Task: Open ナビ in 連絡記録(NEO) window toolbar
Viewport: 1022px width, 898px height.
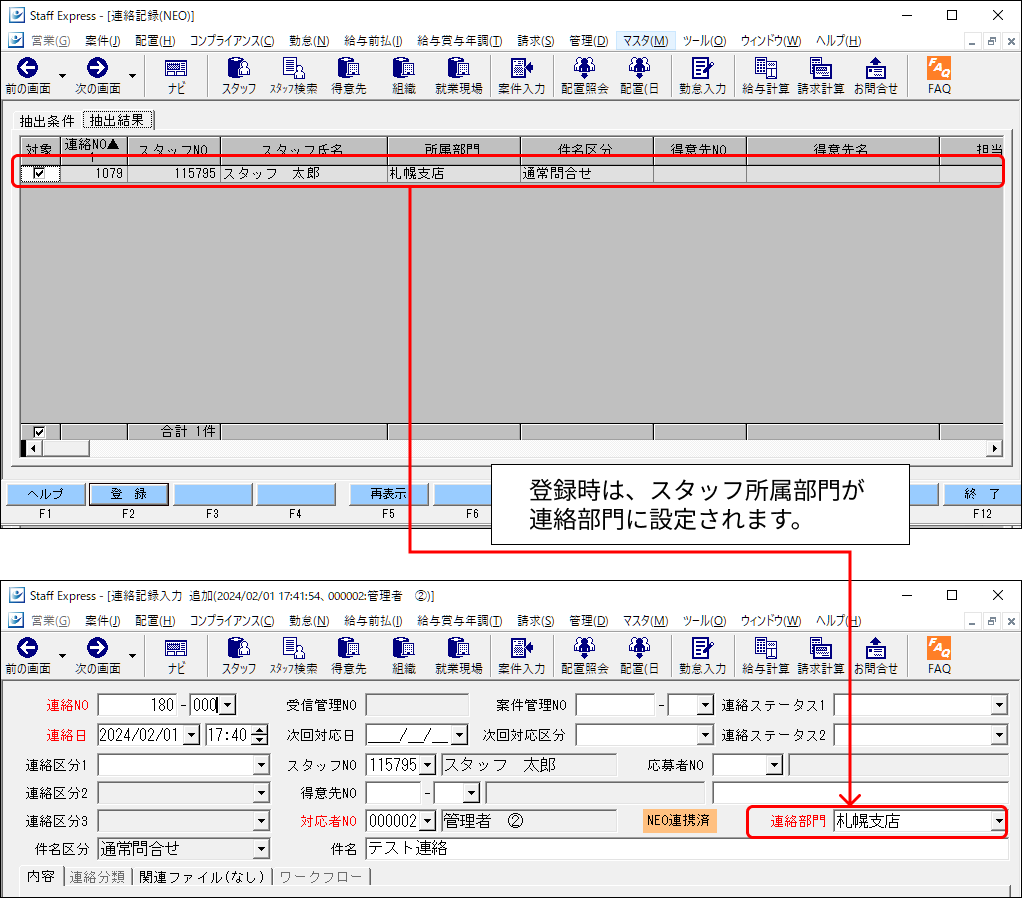Action: (176, 76)
